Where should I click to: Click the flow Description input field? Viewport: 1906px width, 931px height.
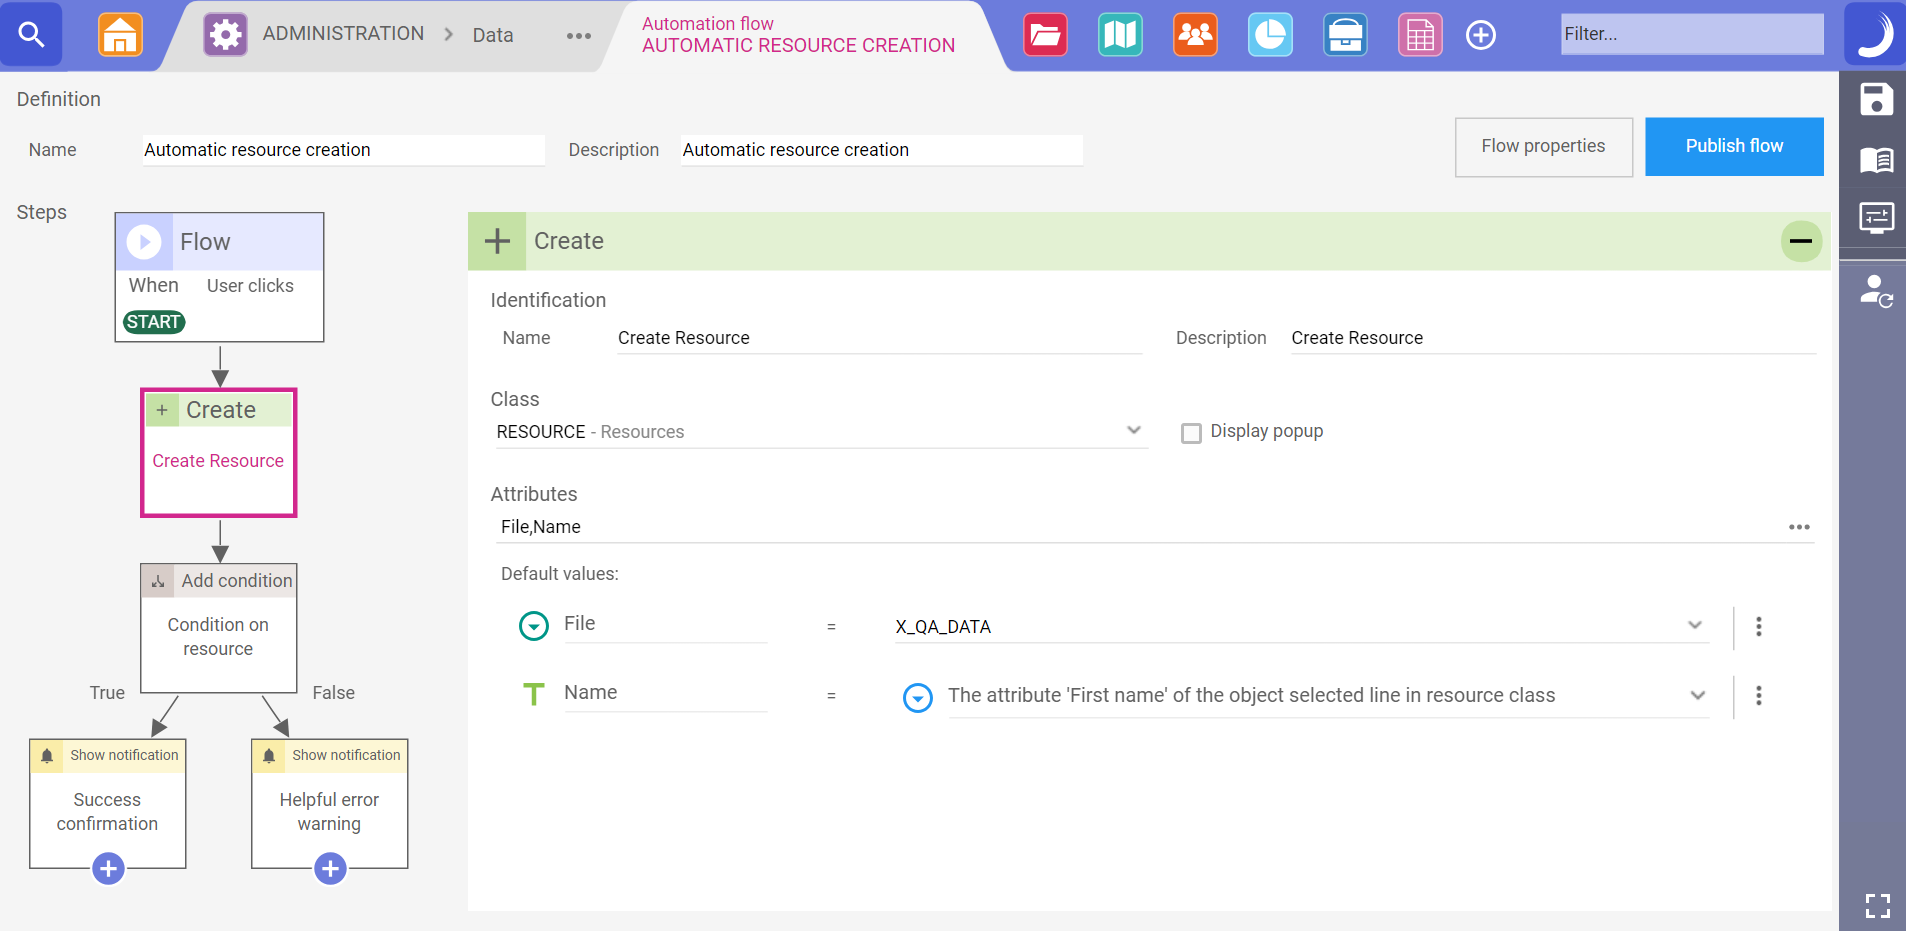click(x=881, y=150)
